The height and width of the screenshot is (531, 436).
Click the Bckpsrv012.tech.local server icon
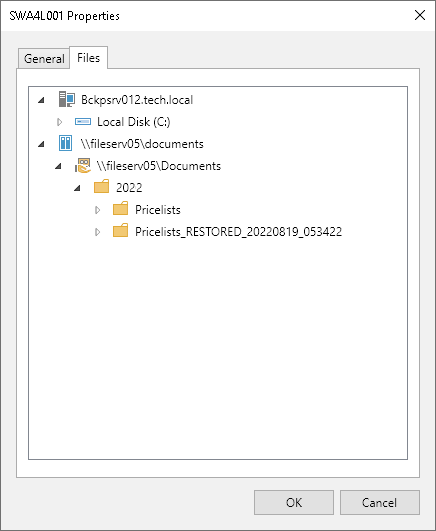pyautogui.click(x=66, y=100)
